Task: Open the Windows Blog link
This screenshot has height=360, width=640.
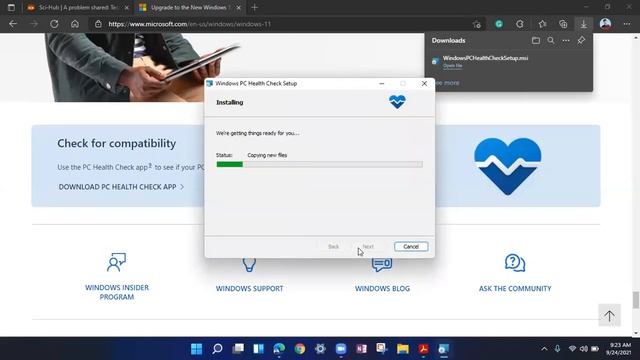Action: point(382,289)
